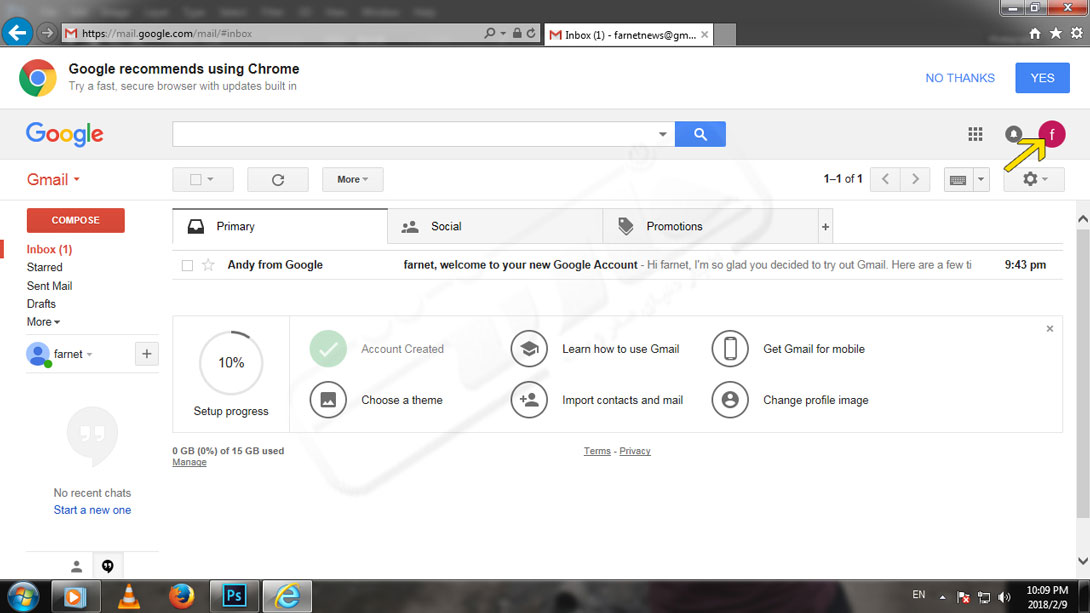Open the More actions dropdown
The image size is (1090, 613).
tap(352, 179)
